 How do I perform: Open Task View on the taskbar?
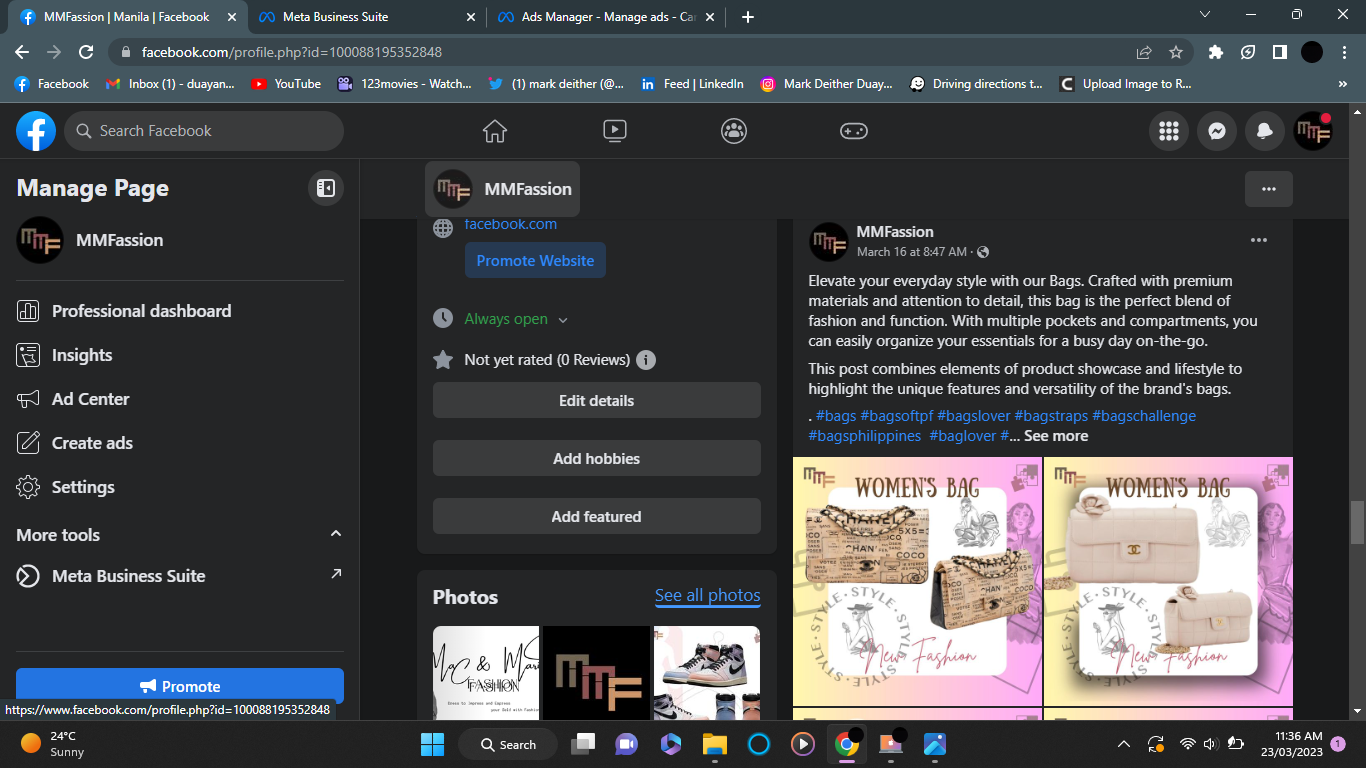pyautogui.click(x=582, y=744)
